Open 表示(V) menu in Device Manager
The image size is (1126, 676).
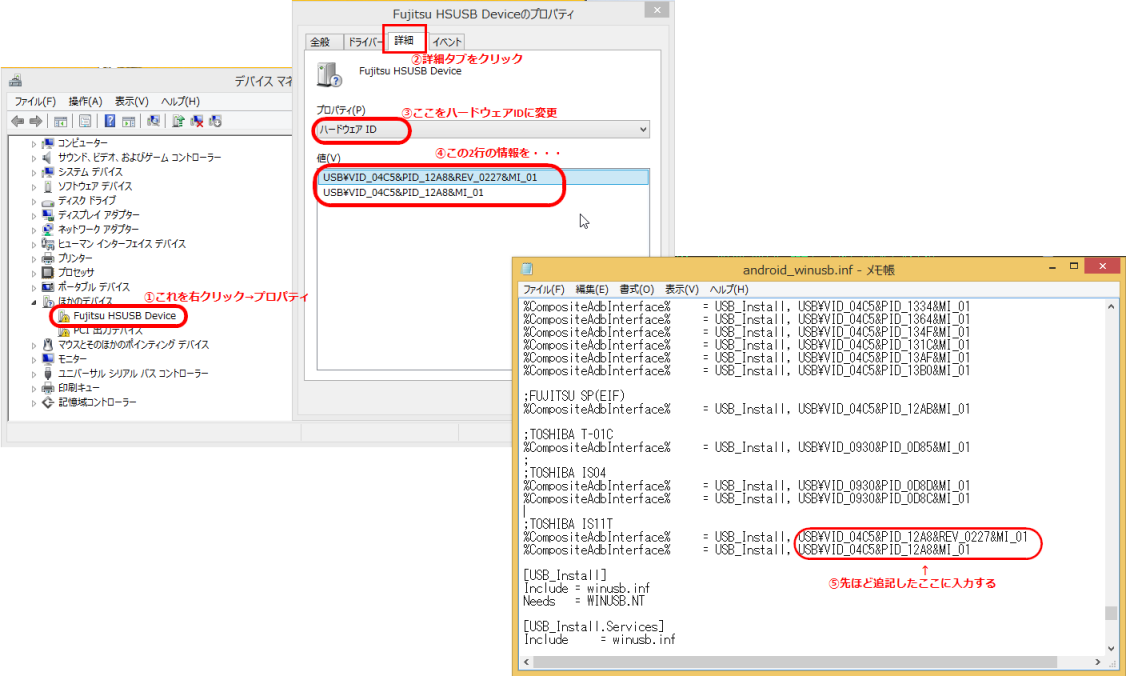(x=131, y=101)
